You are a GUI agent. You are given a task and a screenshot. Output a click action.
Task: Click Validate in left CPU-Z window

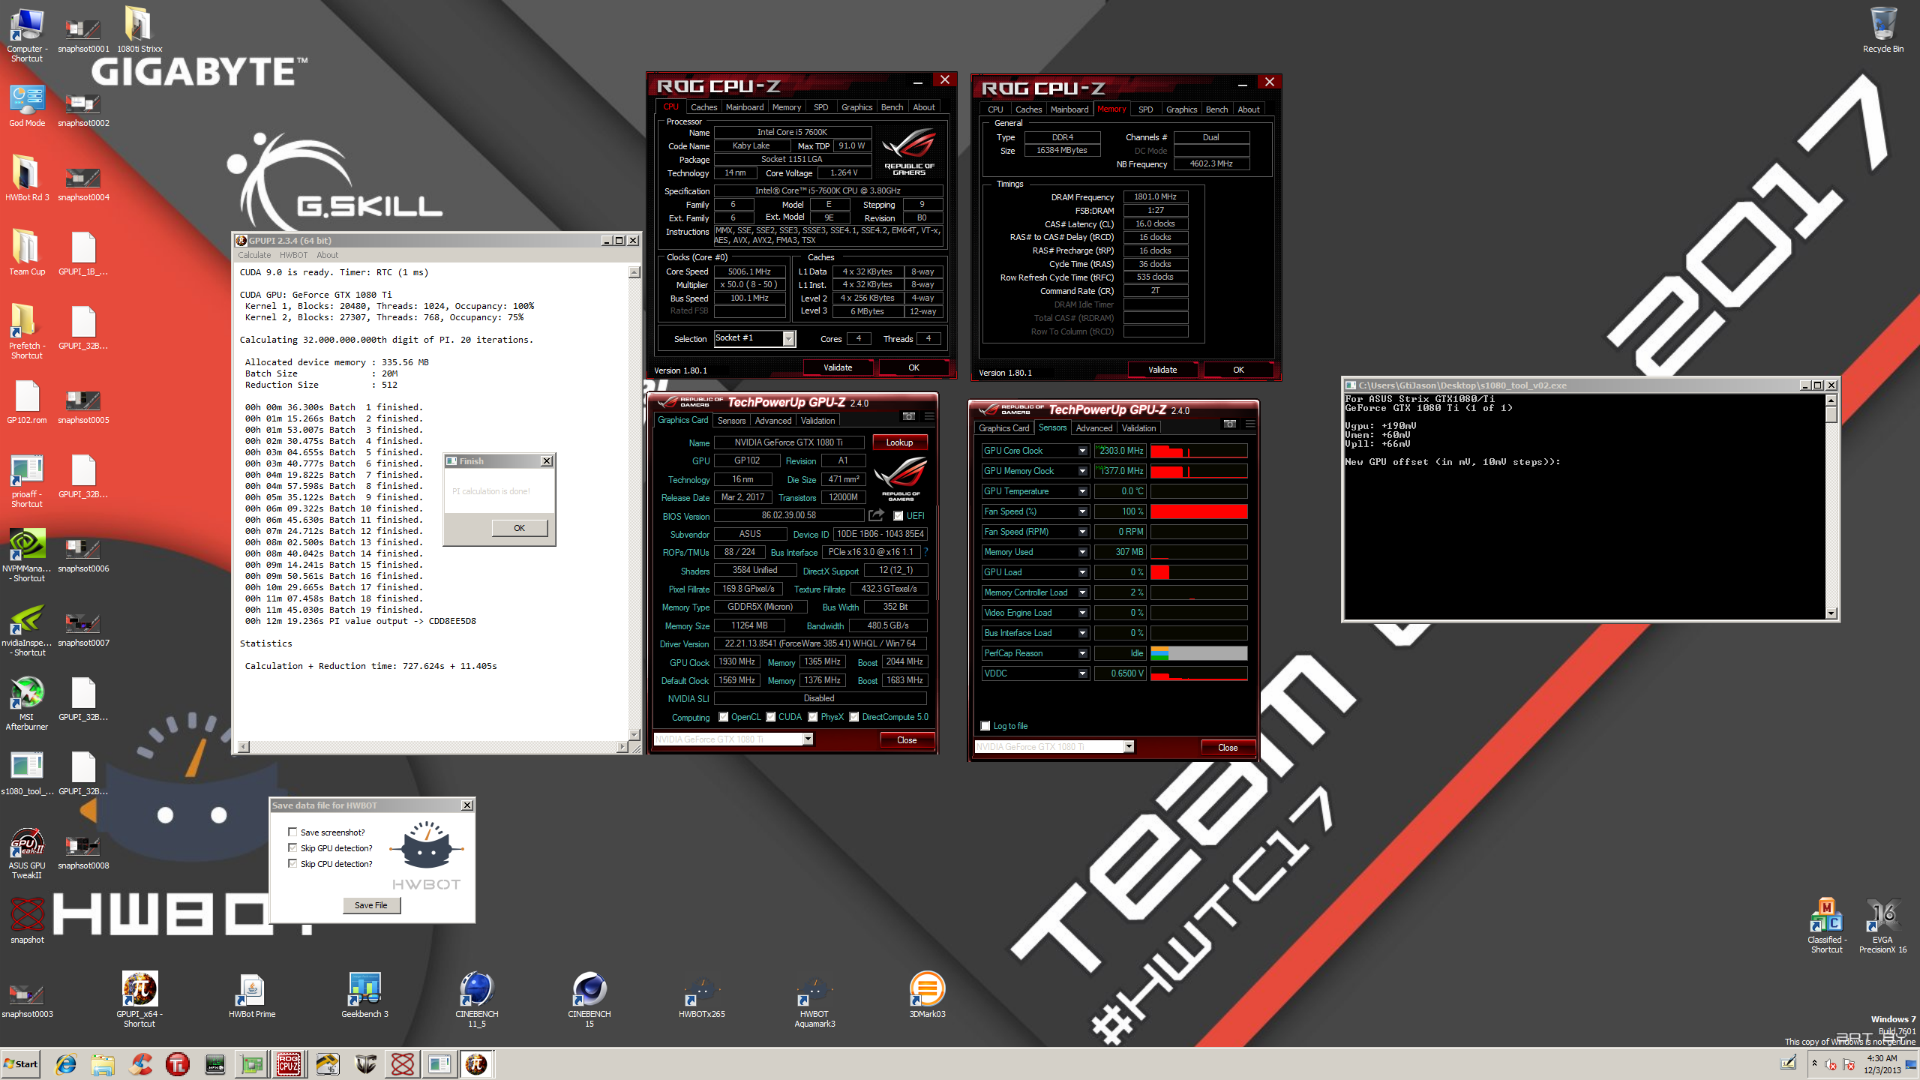838,368
